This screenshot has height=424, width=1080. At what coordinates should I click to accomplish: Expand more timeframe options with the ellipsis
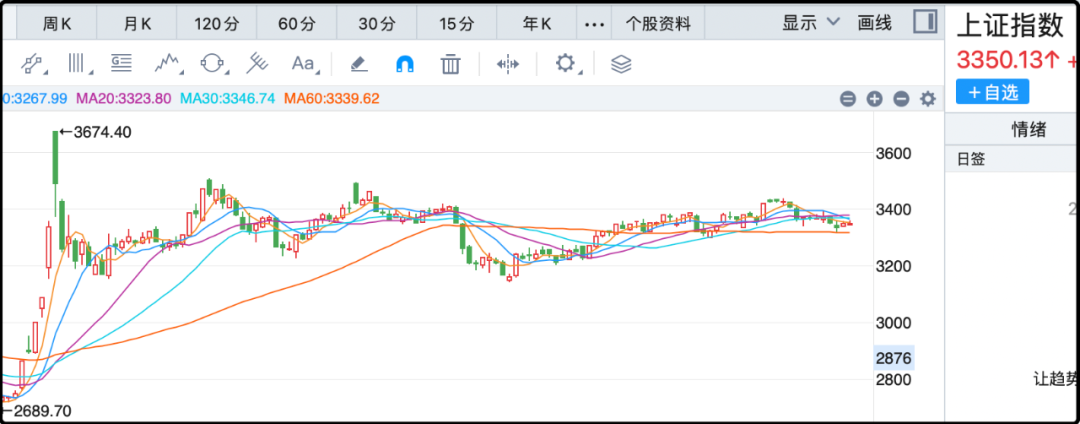594,23
